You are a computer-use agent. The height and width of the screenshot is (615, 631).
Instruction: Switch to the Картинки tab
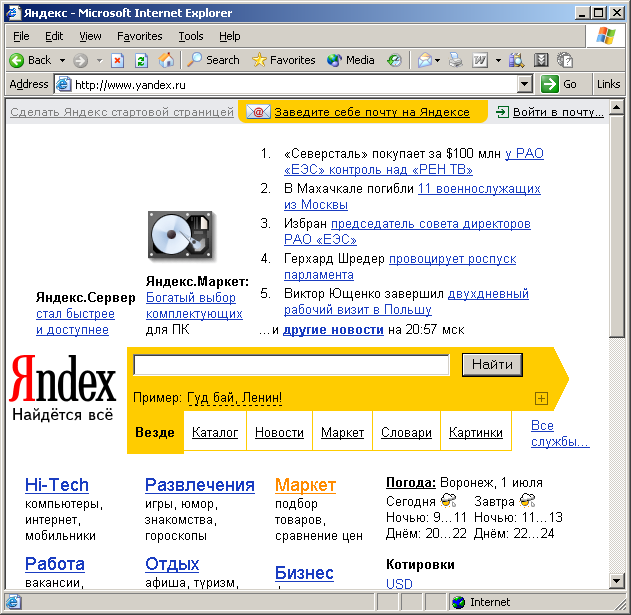tap(476, 432)
